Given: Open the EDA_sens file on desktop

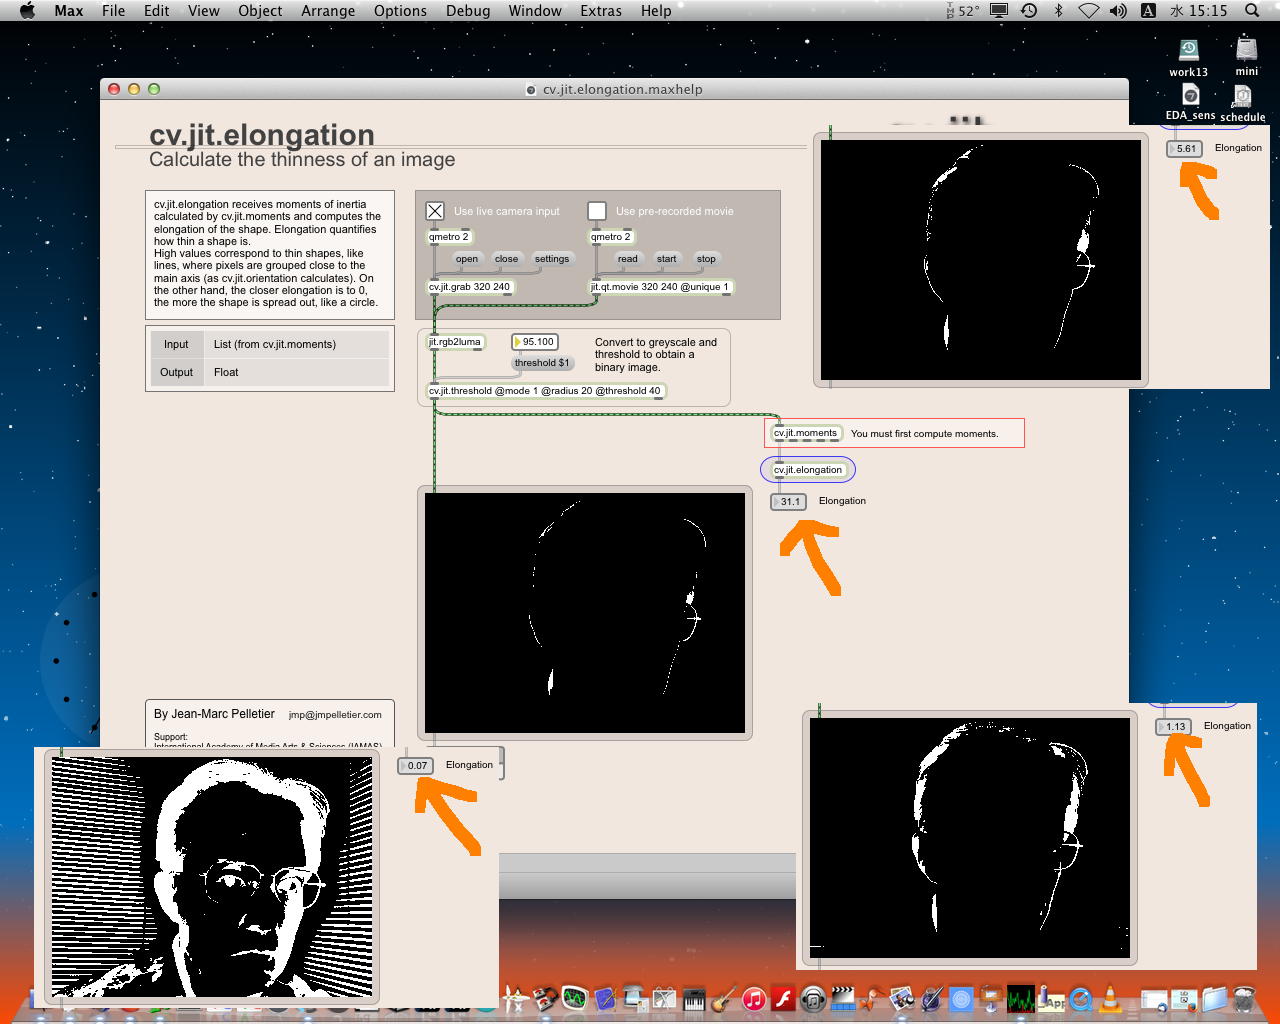Looking at the screenshot, I should [x=1190, y=97].
